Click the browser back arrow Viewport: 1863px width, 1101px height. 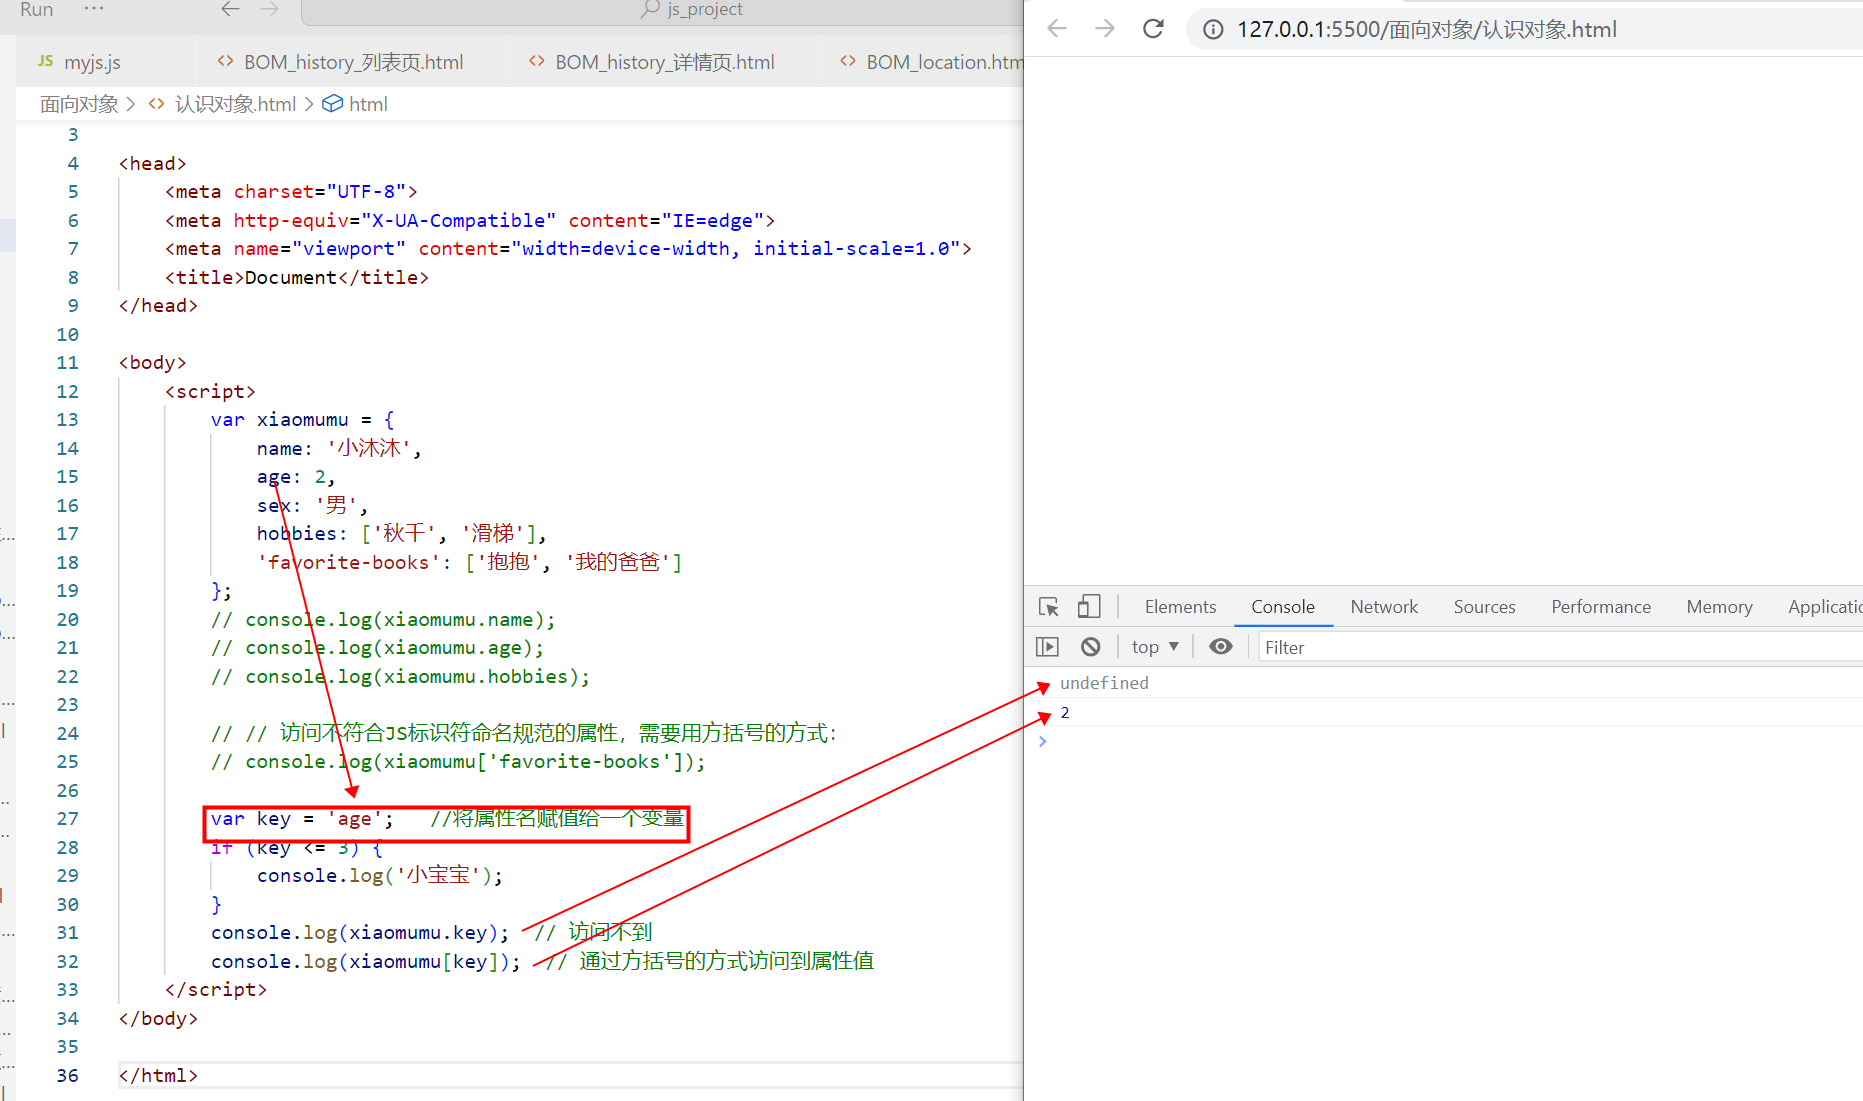click(1057, 29)
